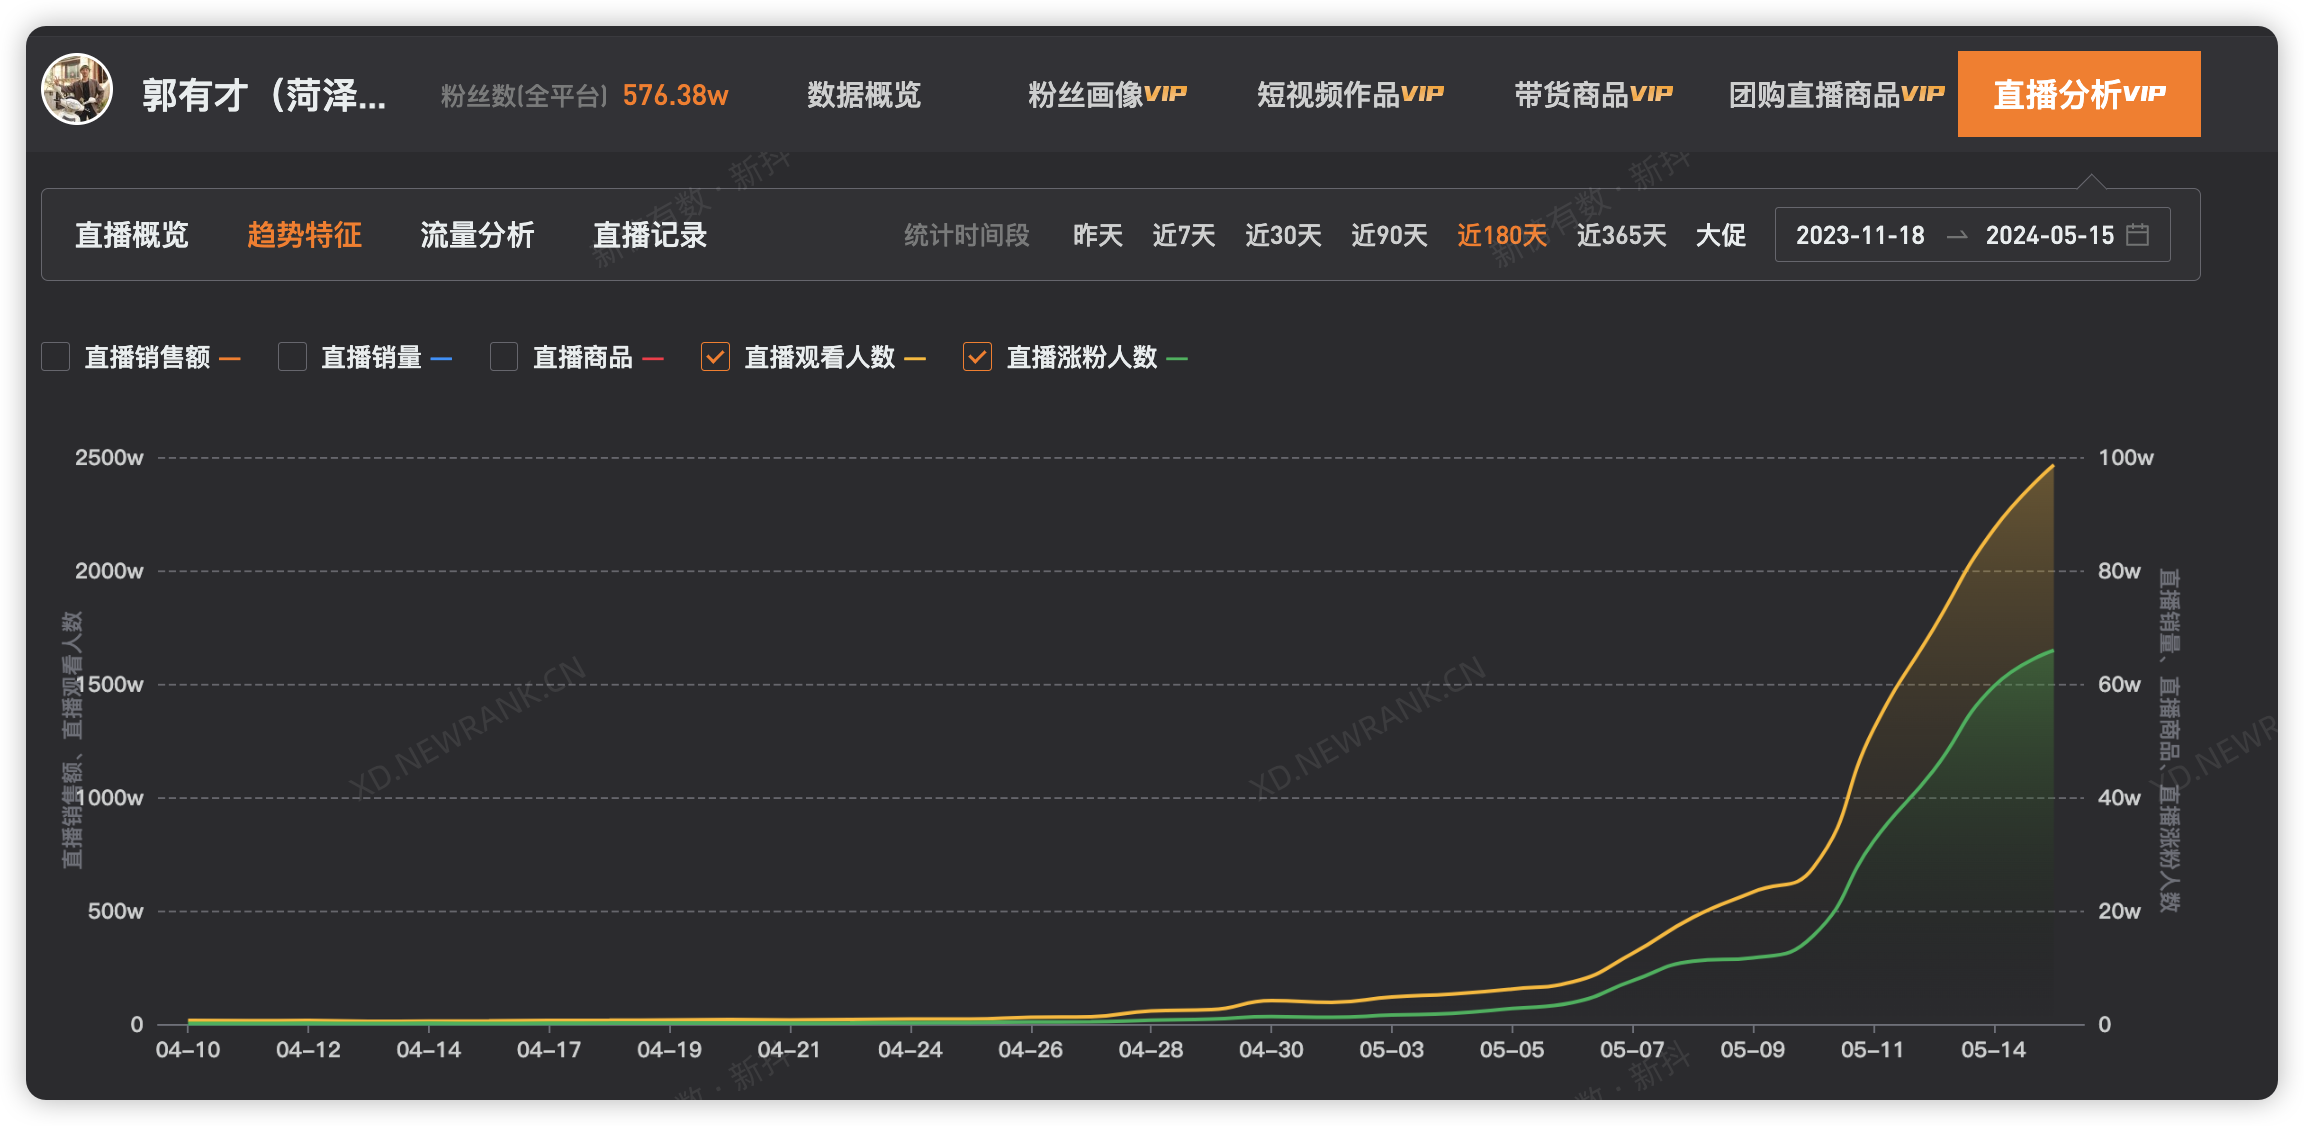The image size is (2304, 1126).
Task: Click the green 直播涨粉人数 legend line
Action: coord(1177,358)
